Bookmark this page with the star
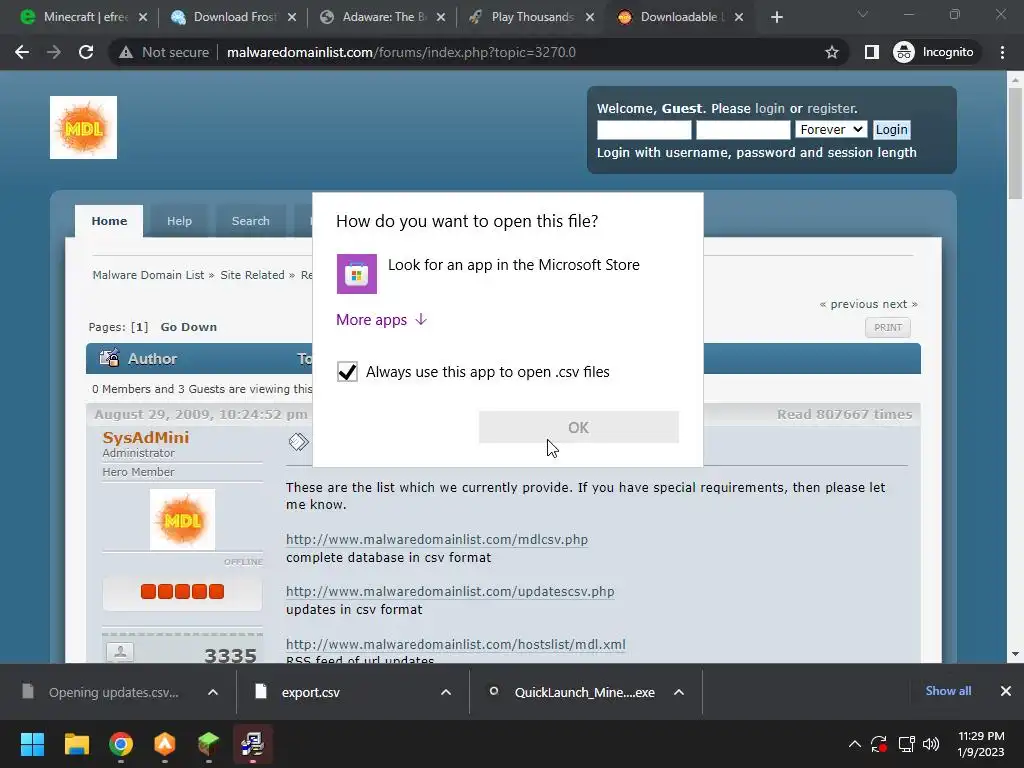Viewport: 1024px width, 768px height. (831, 52)
